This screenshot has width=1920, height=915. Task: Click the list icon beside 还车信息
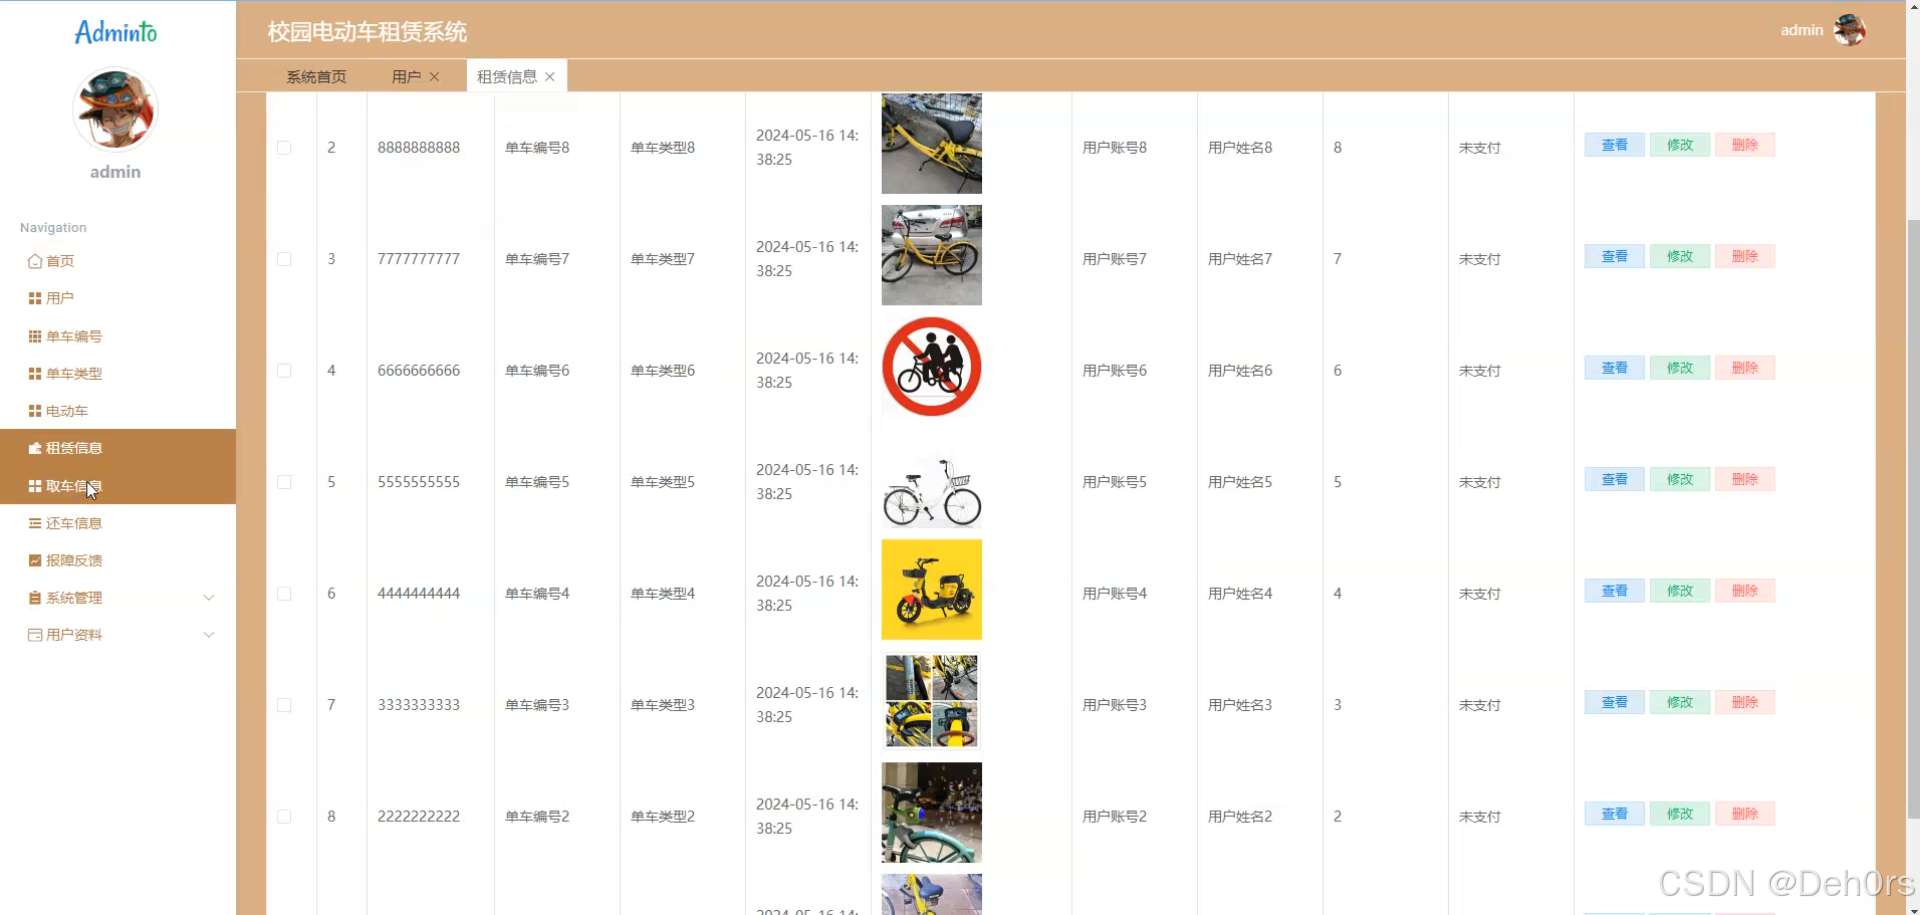point(35,523)
